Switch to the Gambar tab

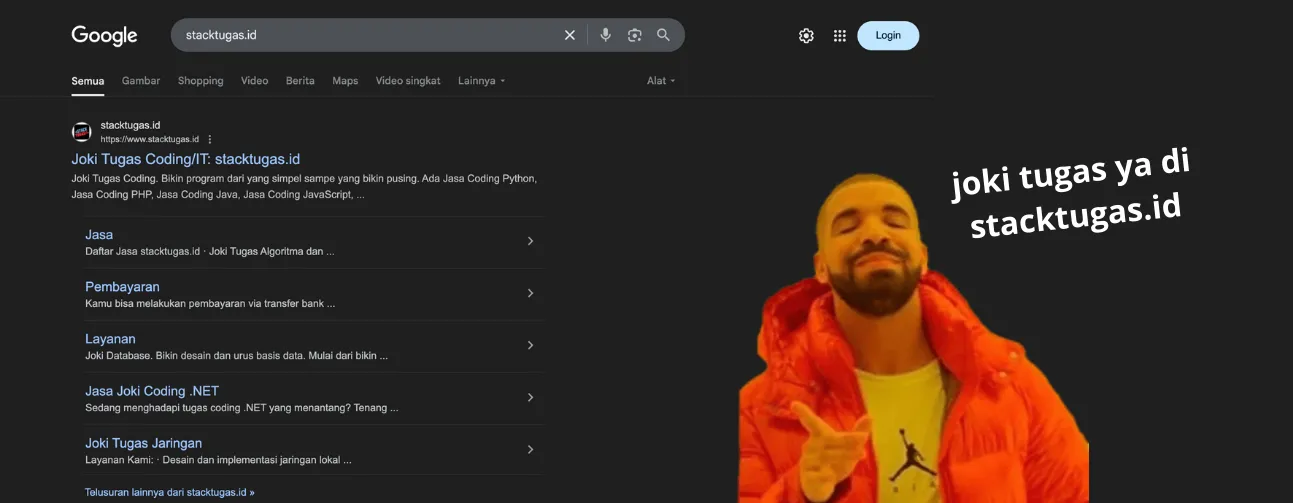141,81
